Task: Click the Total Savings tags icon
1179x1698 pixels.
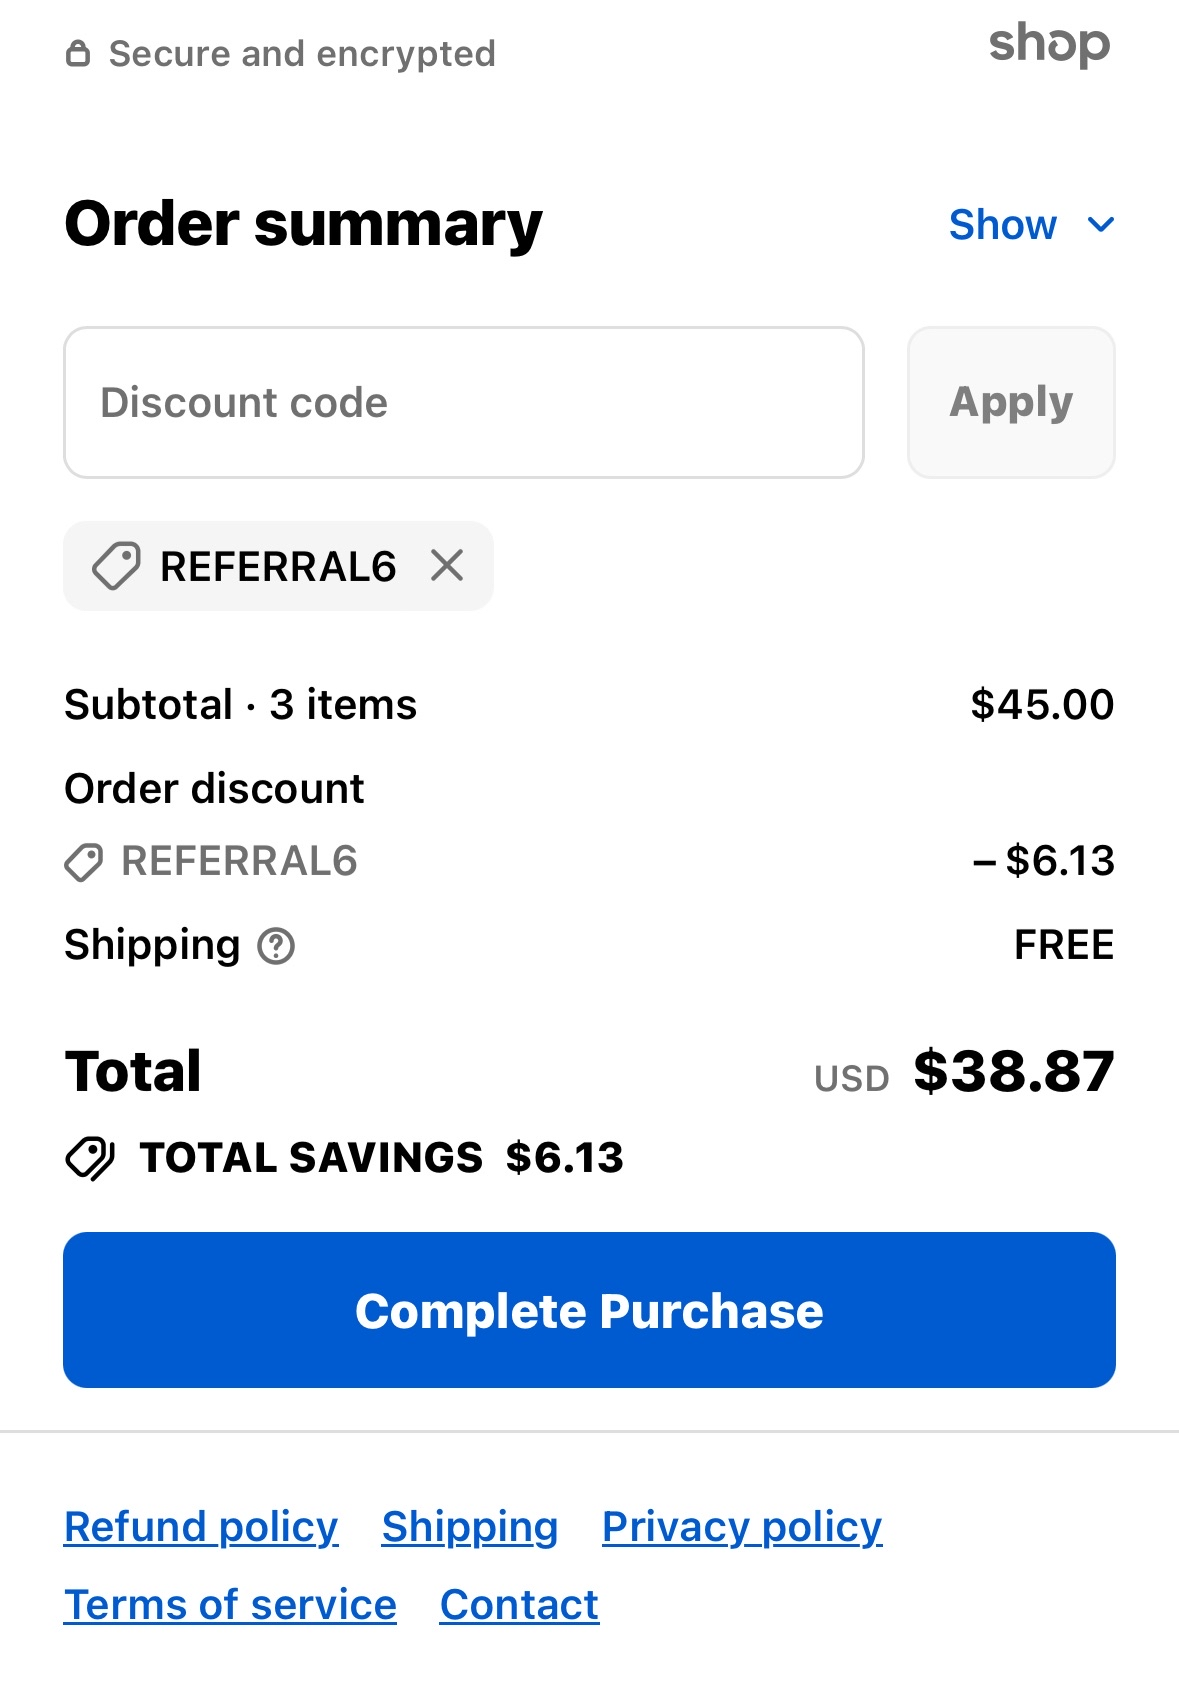Action: pyautogui.click(x=90, y=1158)
